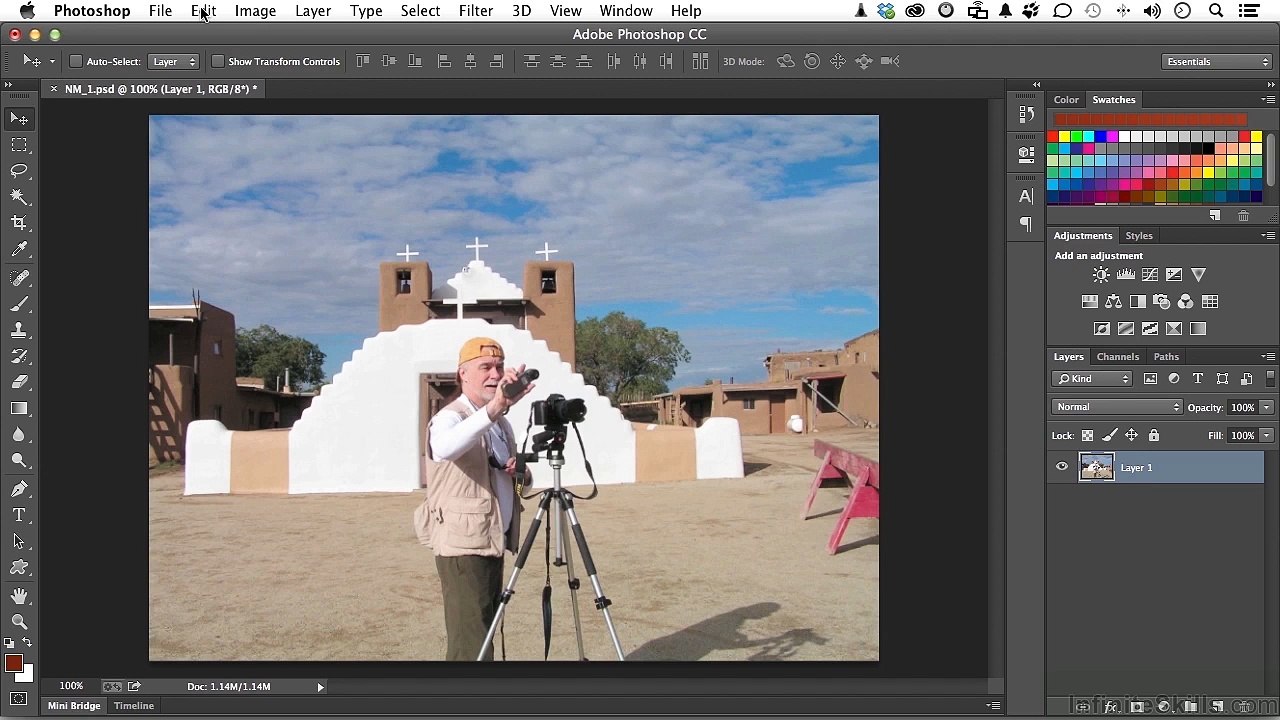Select the Brush tool
The height and width of the screenshot is (720, 1280).
tap(19, 304)
